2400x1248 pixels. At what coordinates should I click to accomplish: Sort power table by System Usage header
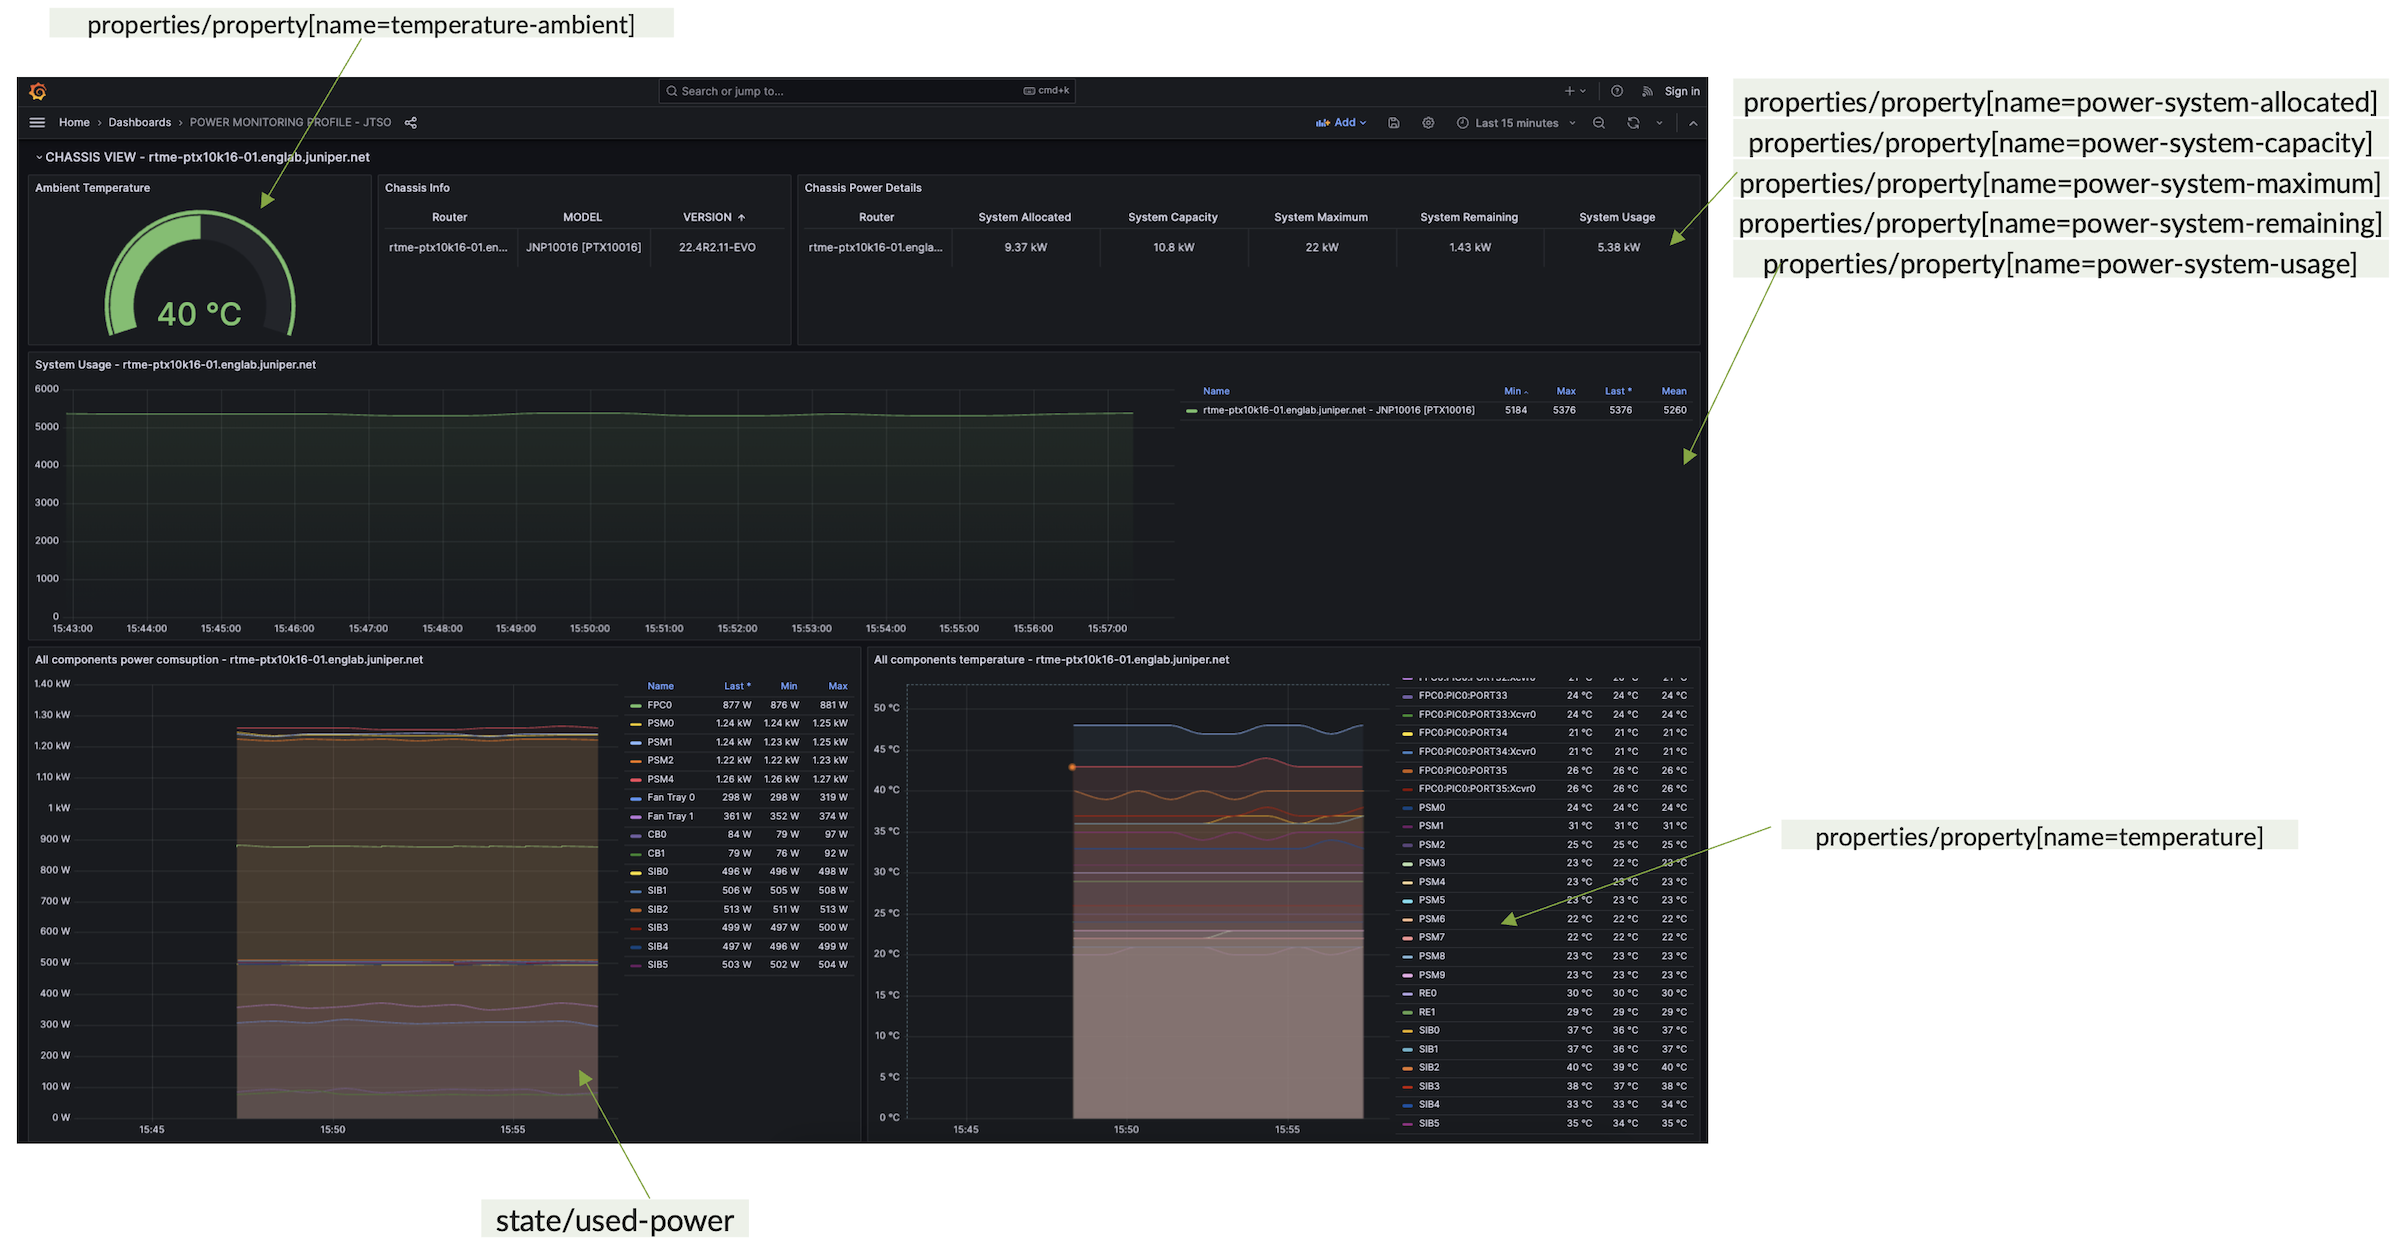[1616, 218]
